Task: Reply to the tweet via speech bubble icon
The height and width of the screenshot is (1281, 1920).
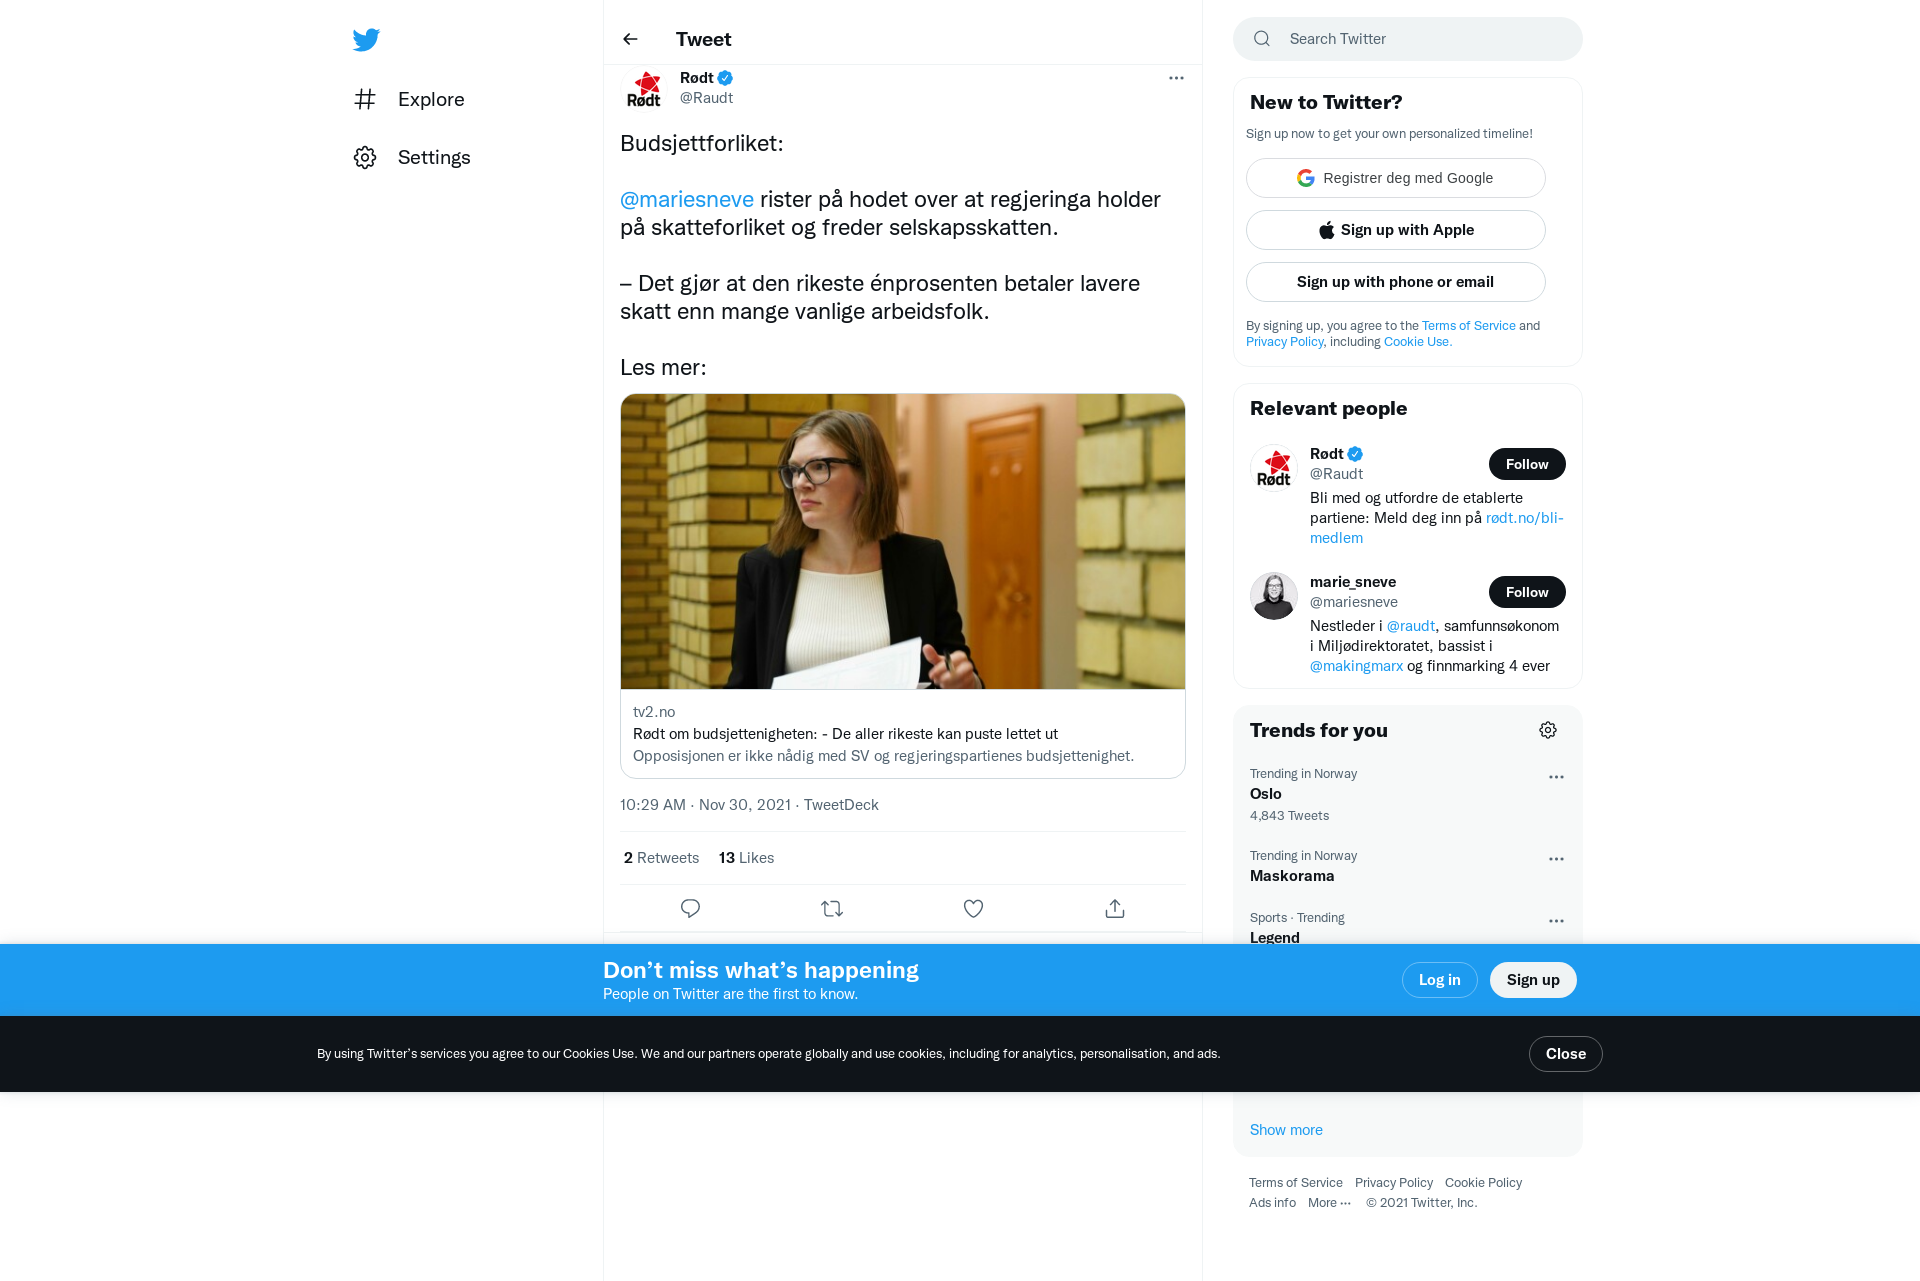Action: [690, 909]
